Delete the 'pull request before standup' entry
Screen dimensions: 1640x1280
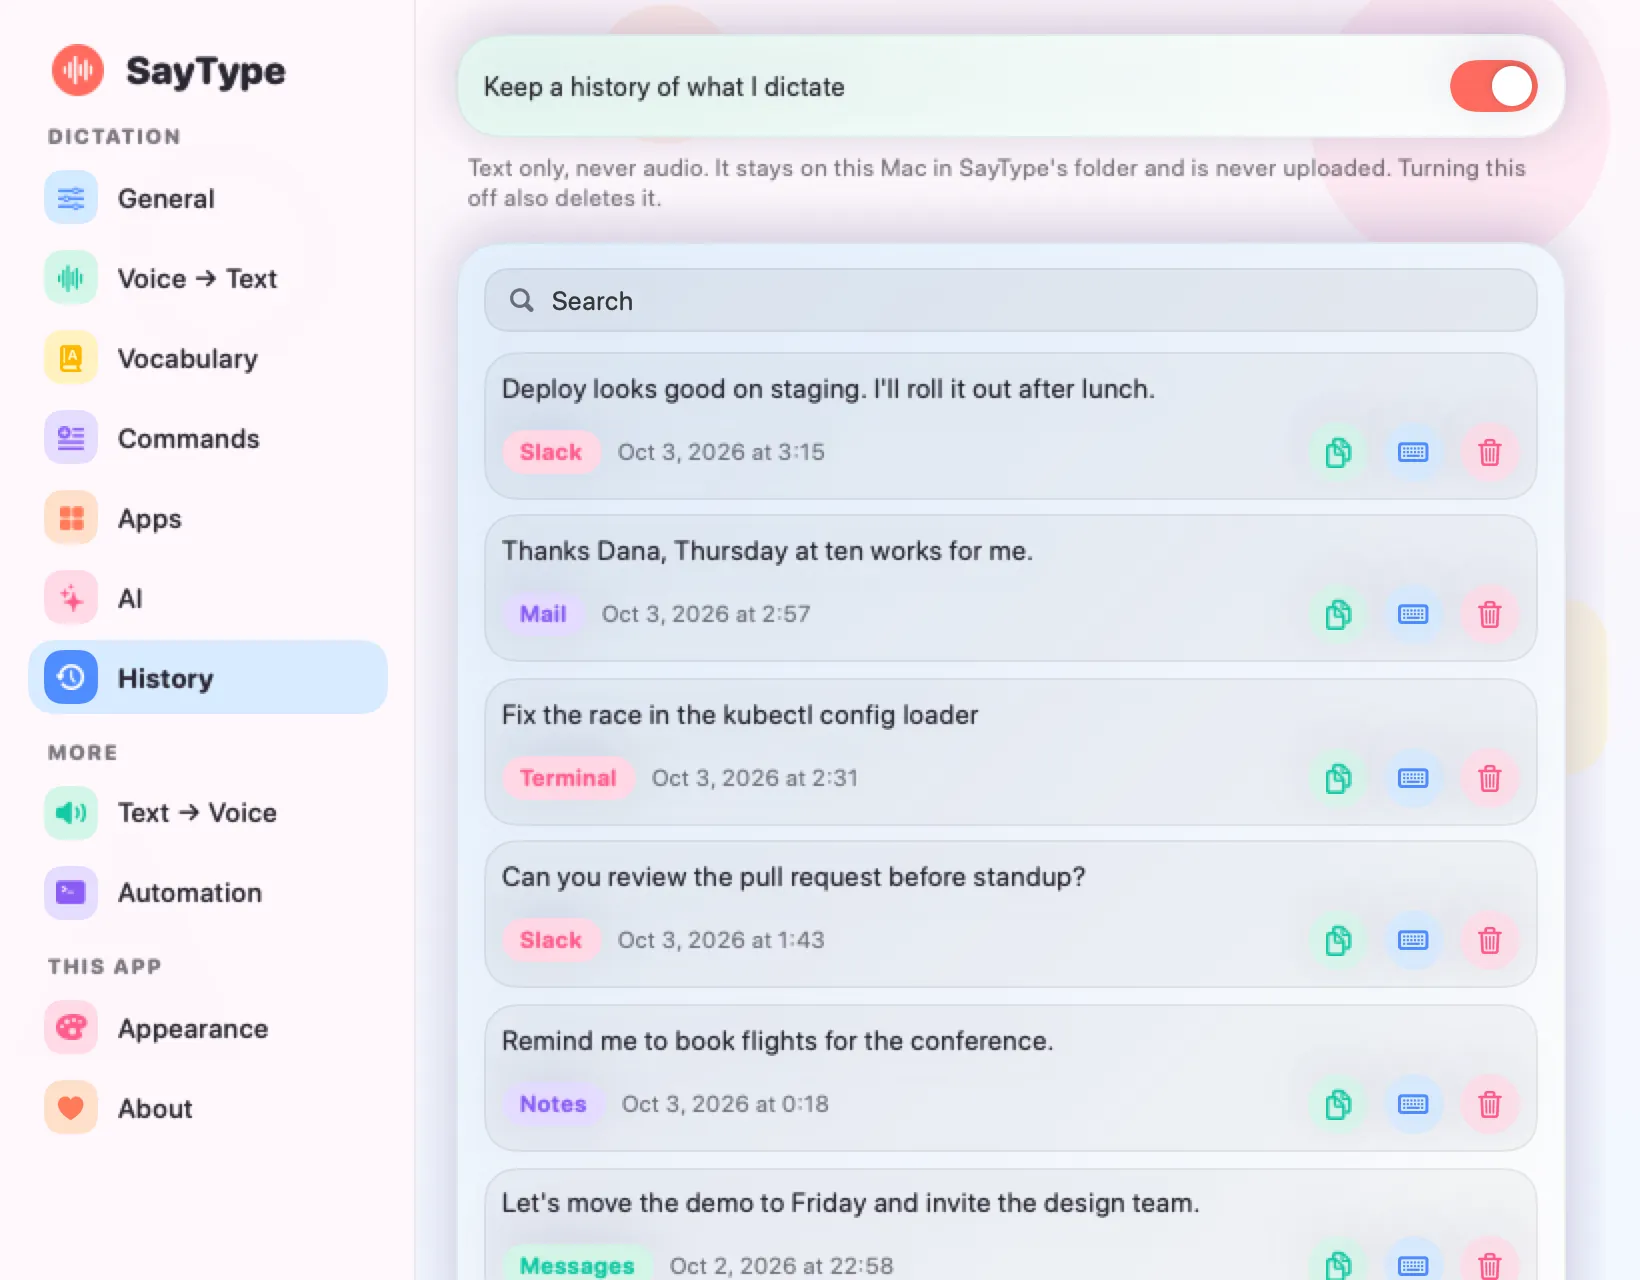1489,940
